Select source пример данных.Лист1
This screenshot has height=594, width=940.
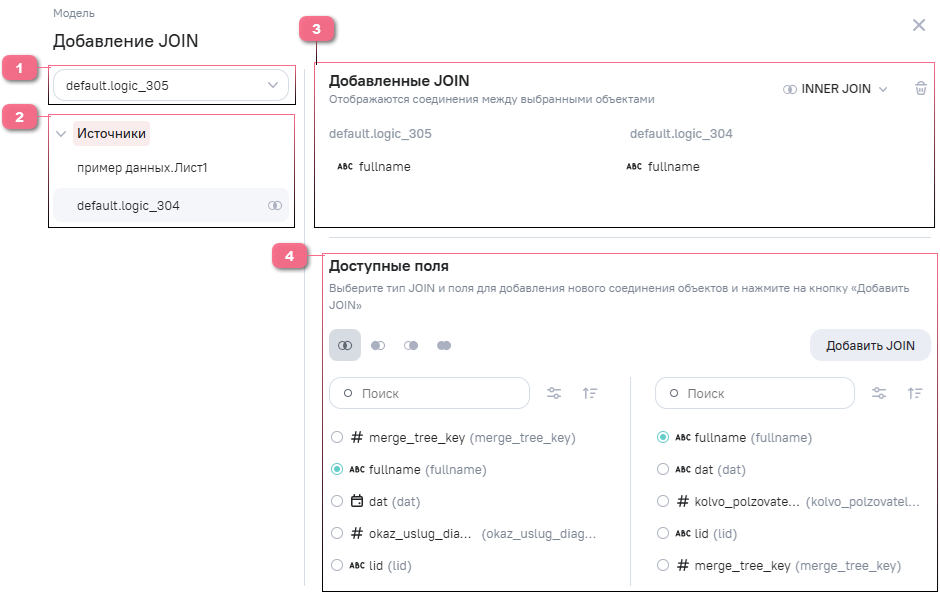(x=142, y=168)
